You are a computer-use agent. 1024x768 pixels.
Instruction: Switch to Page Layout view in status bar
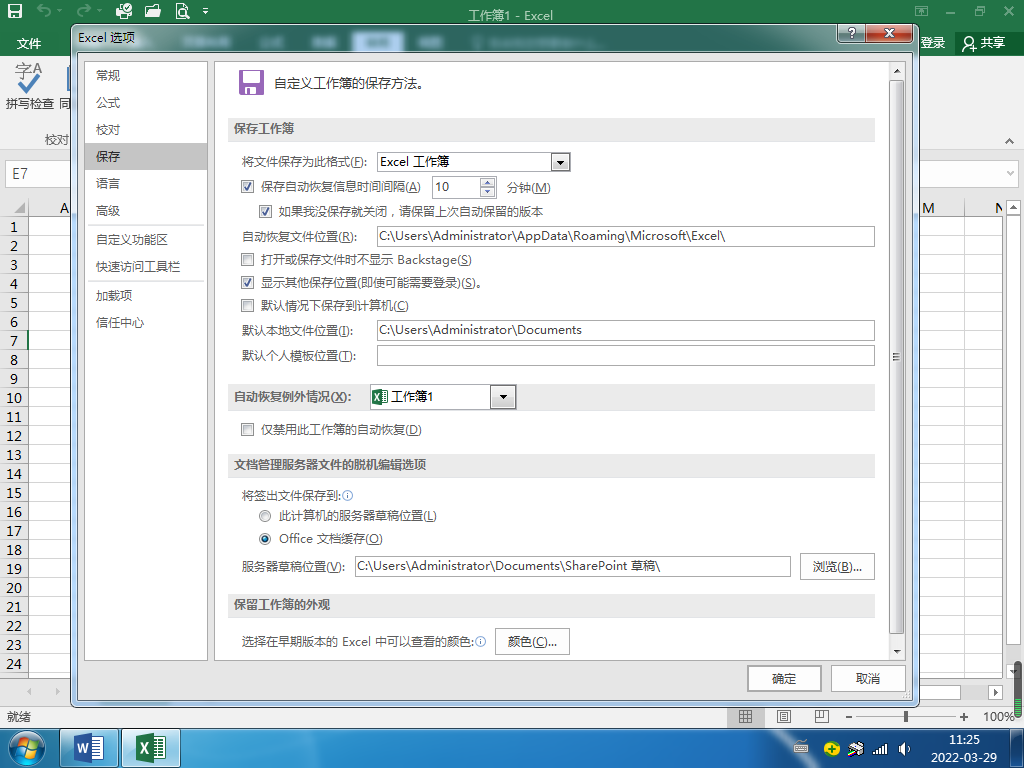[x=784, y=716]
